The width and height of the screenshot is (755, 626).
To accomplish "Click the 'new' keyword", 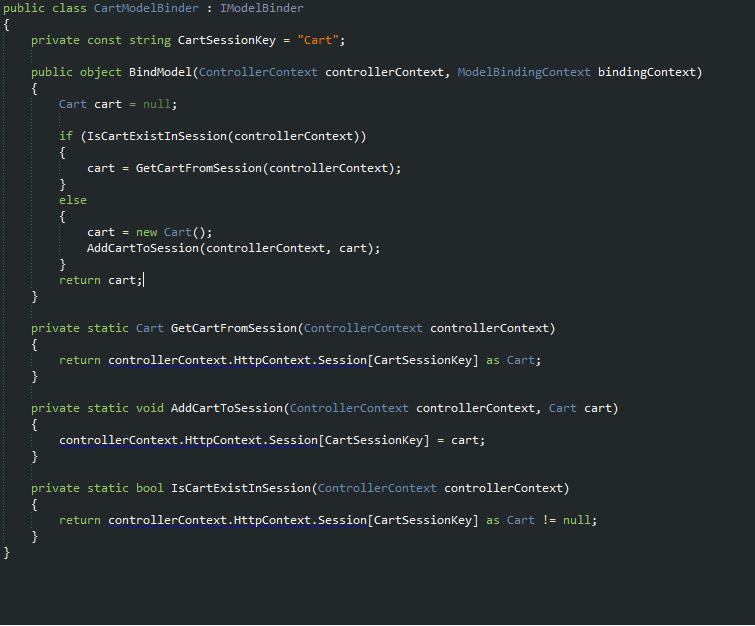I will [x=146, y=232].
